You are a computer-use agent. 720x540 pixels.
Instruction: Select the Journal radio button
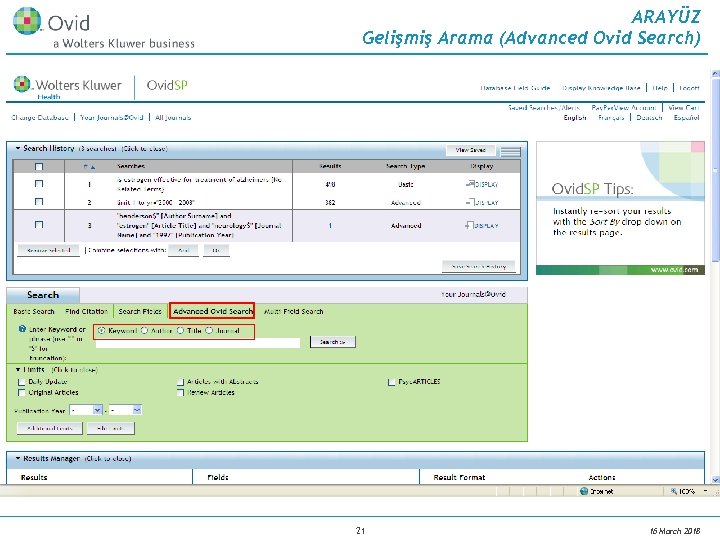coord(209,330)
